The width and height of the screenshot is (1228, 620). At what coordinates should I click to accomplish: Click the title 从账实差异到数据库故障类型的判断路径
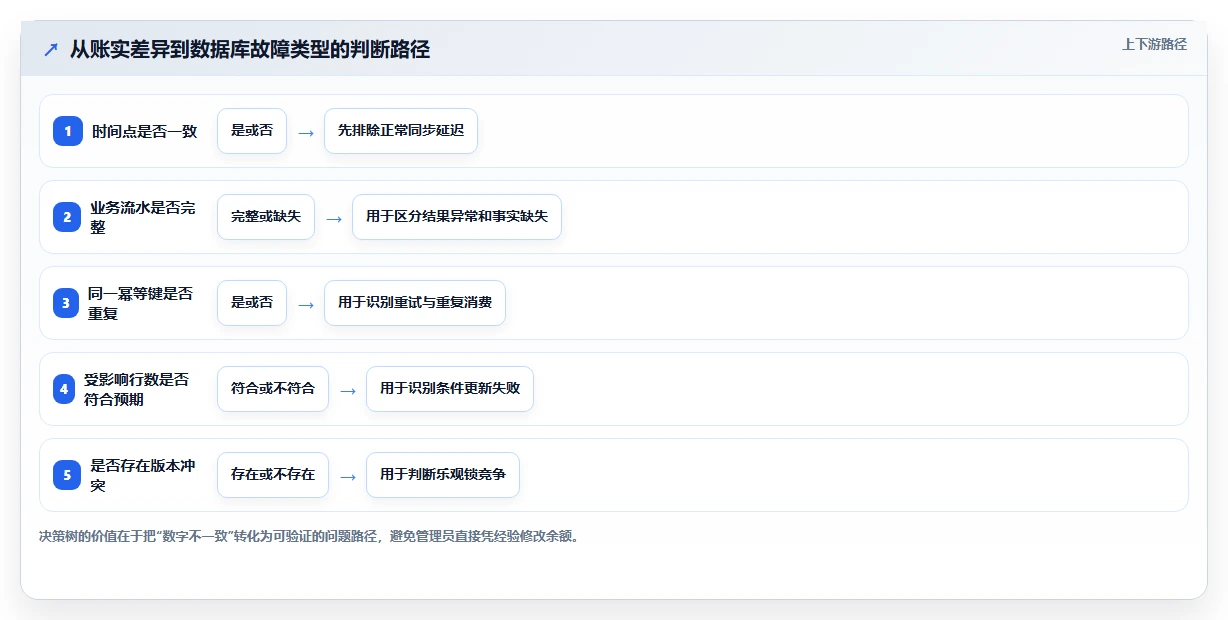tap(250, 50)
